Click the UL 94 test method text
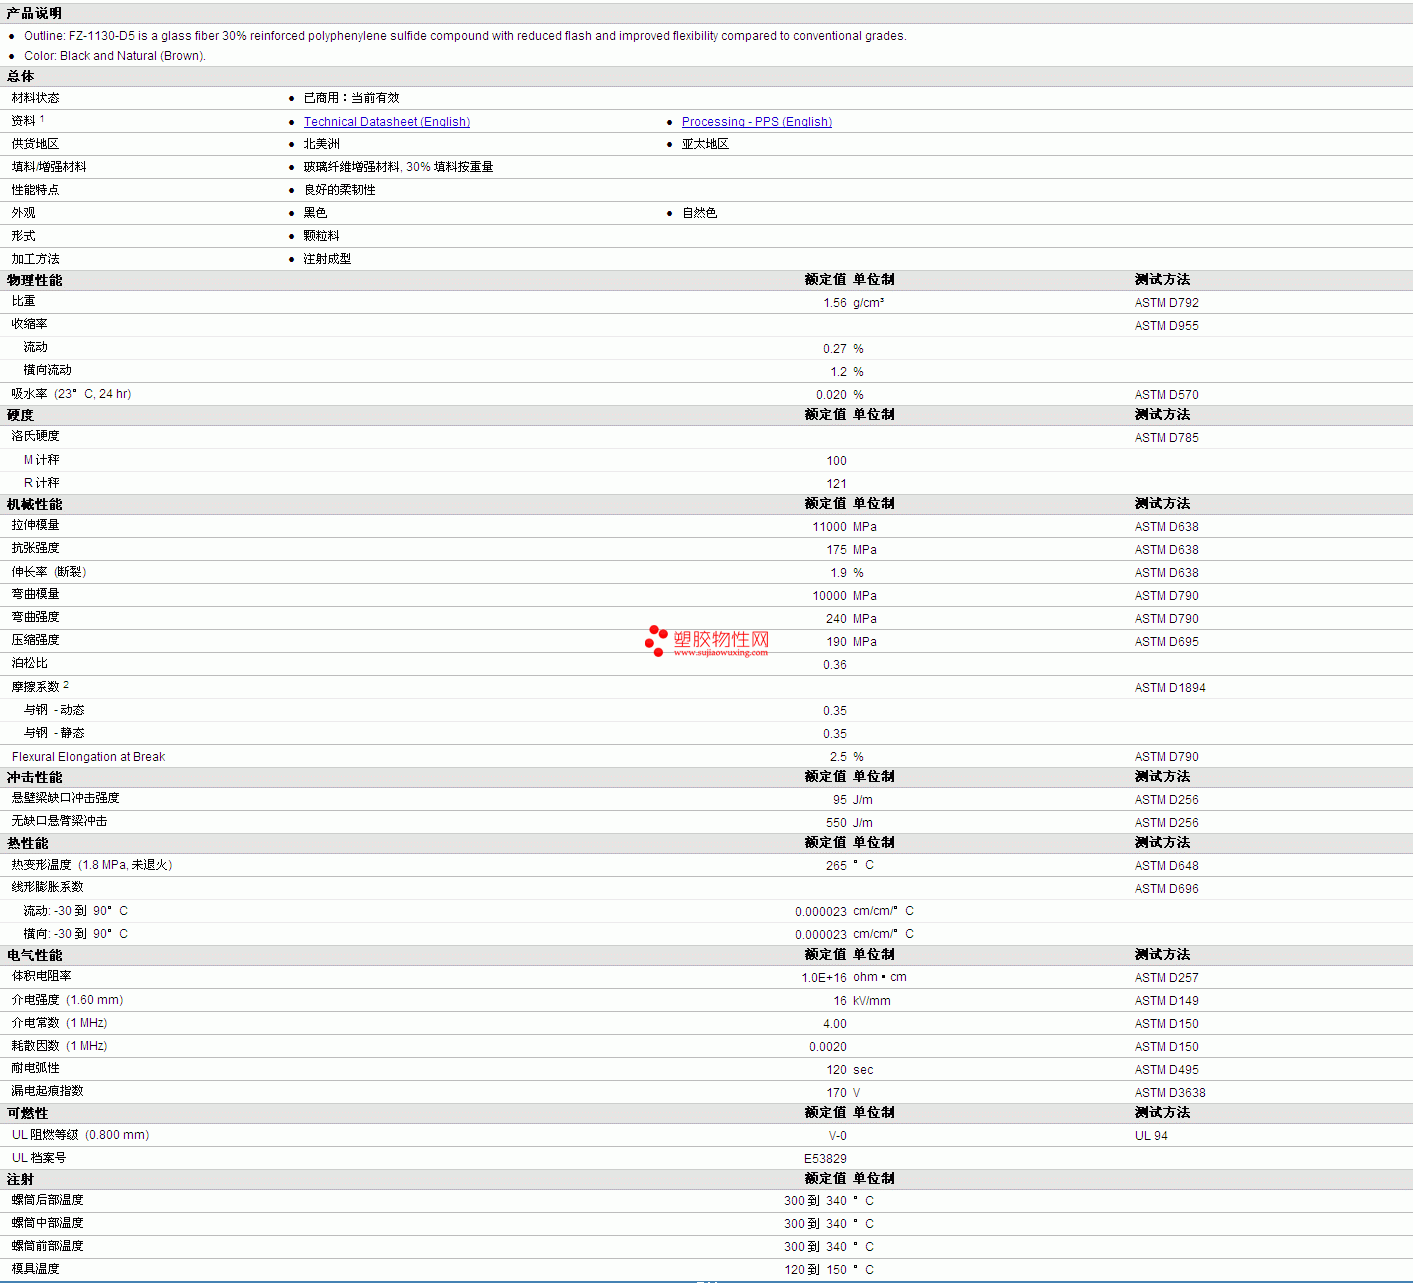 [x=1151, y=1136]
